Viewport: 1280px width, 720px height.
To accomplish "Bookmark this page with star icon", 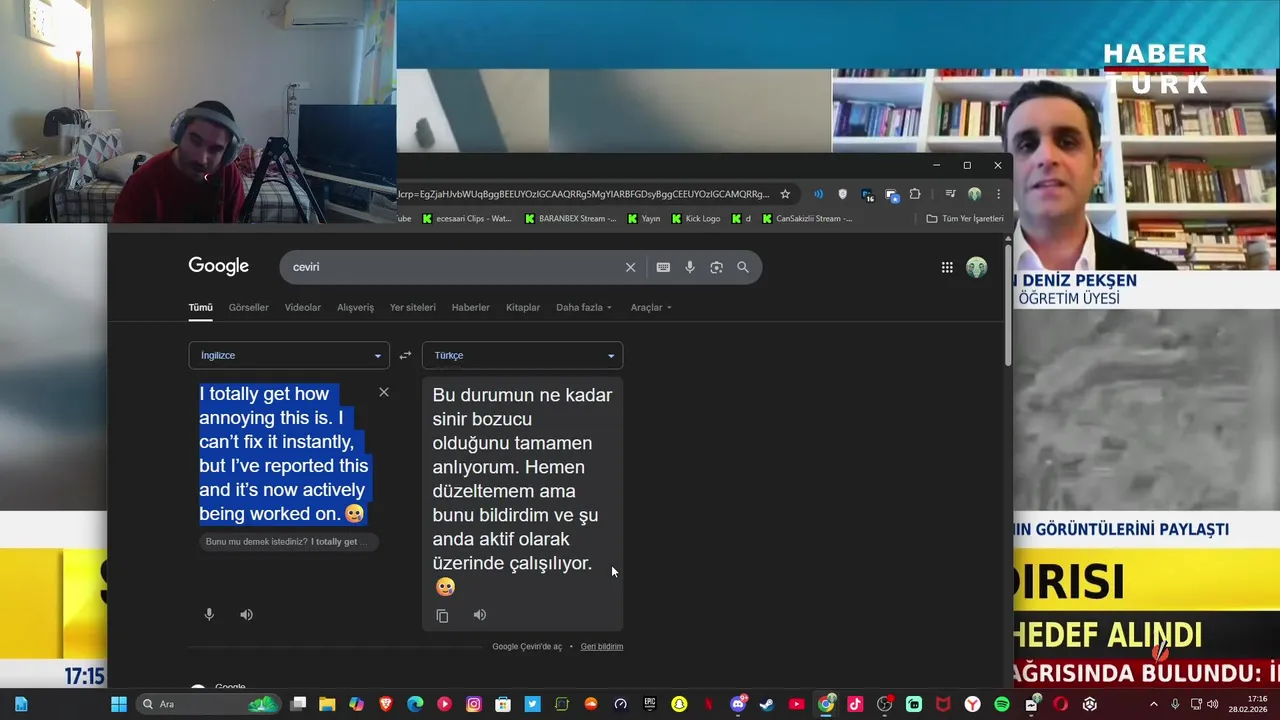I will point(785,194).
